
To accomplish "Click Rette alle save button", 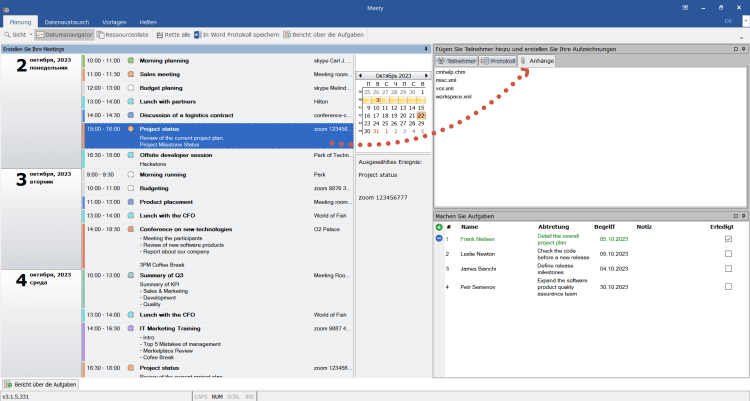I will [173, 35].
